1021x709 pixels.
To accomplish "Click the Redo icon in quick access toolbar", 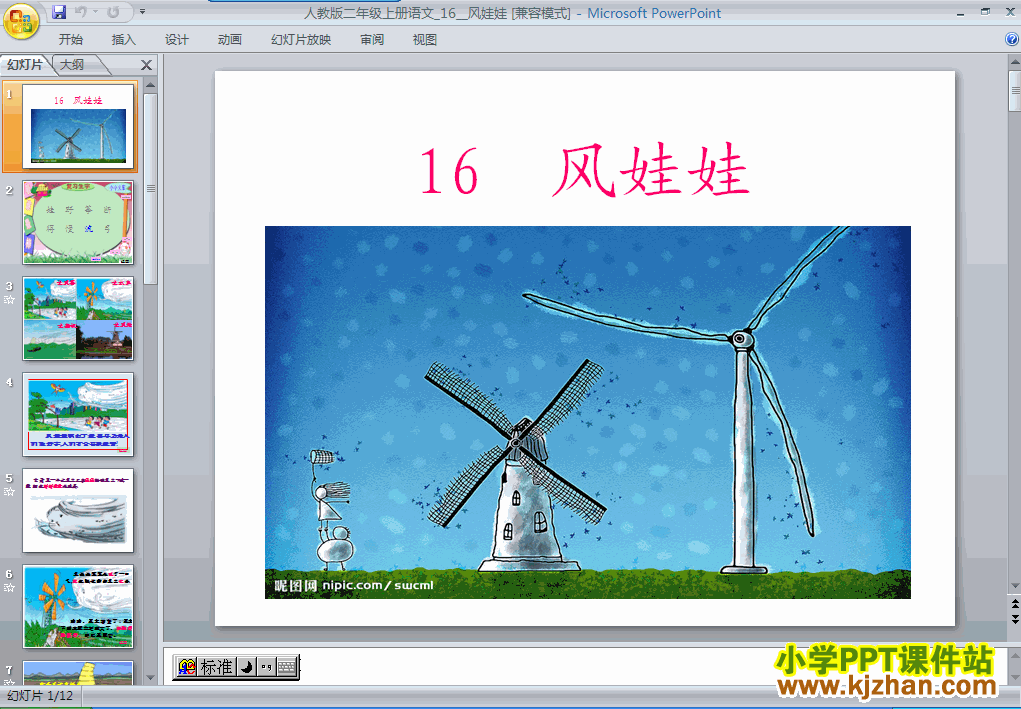I will click(x=113, y=12).
